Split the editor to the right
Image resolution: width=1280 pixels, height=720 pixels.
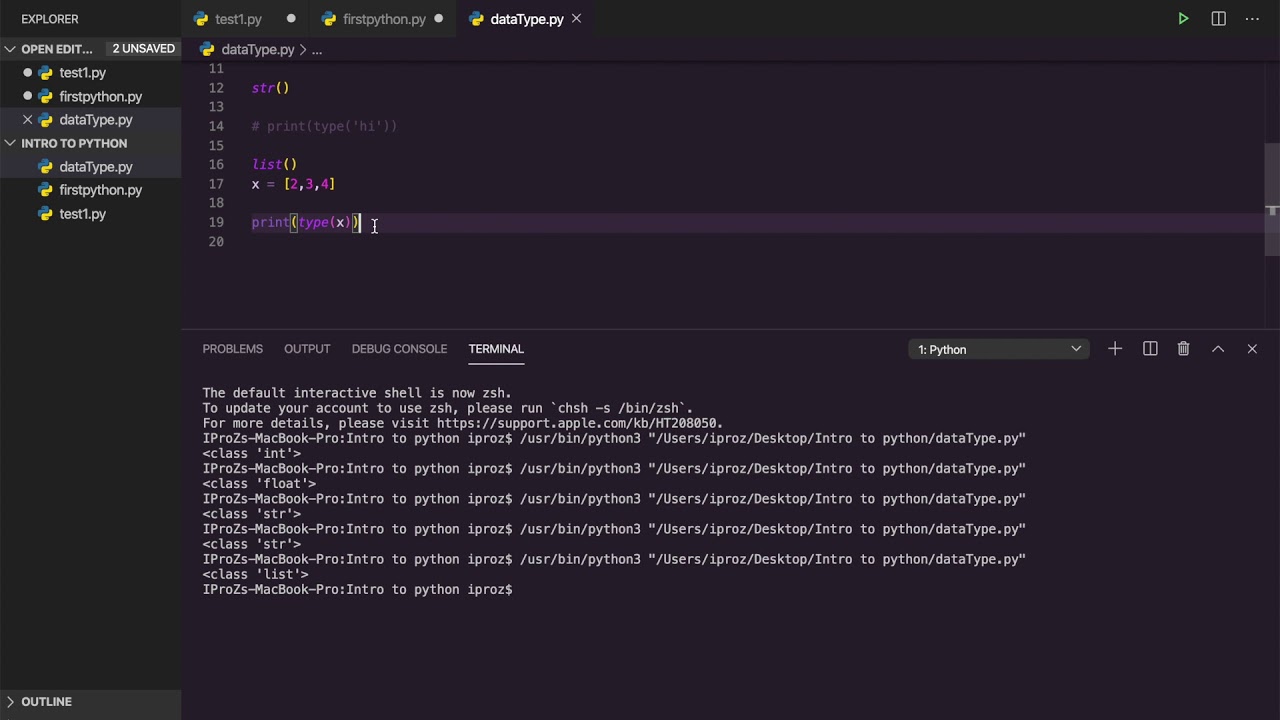coord(1218,19)
